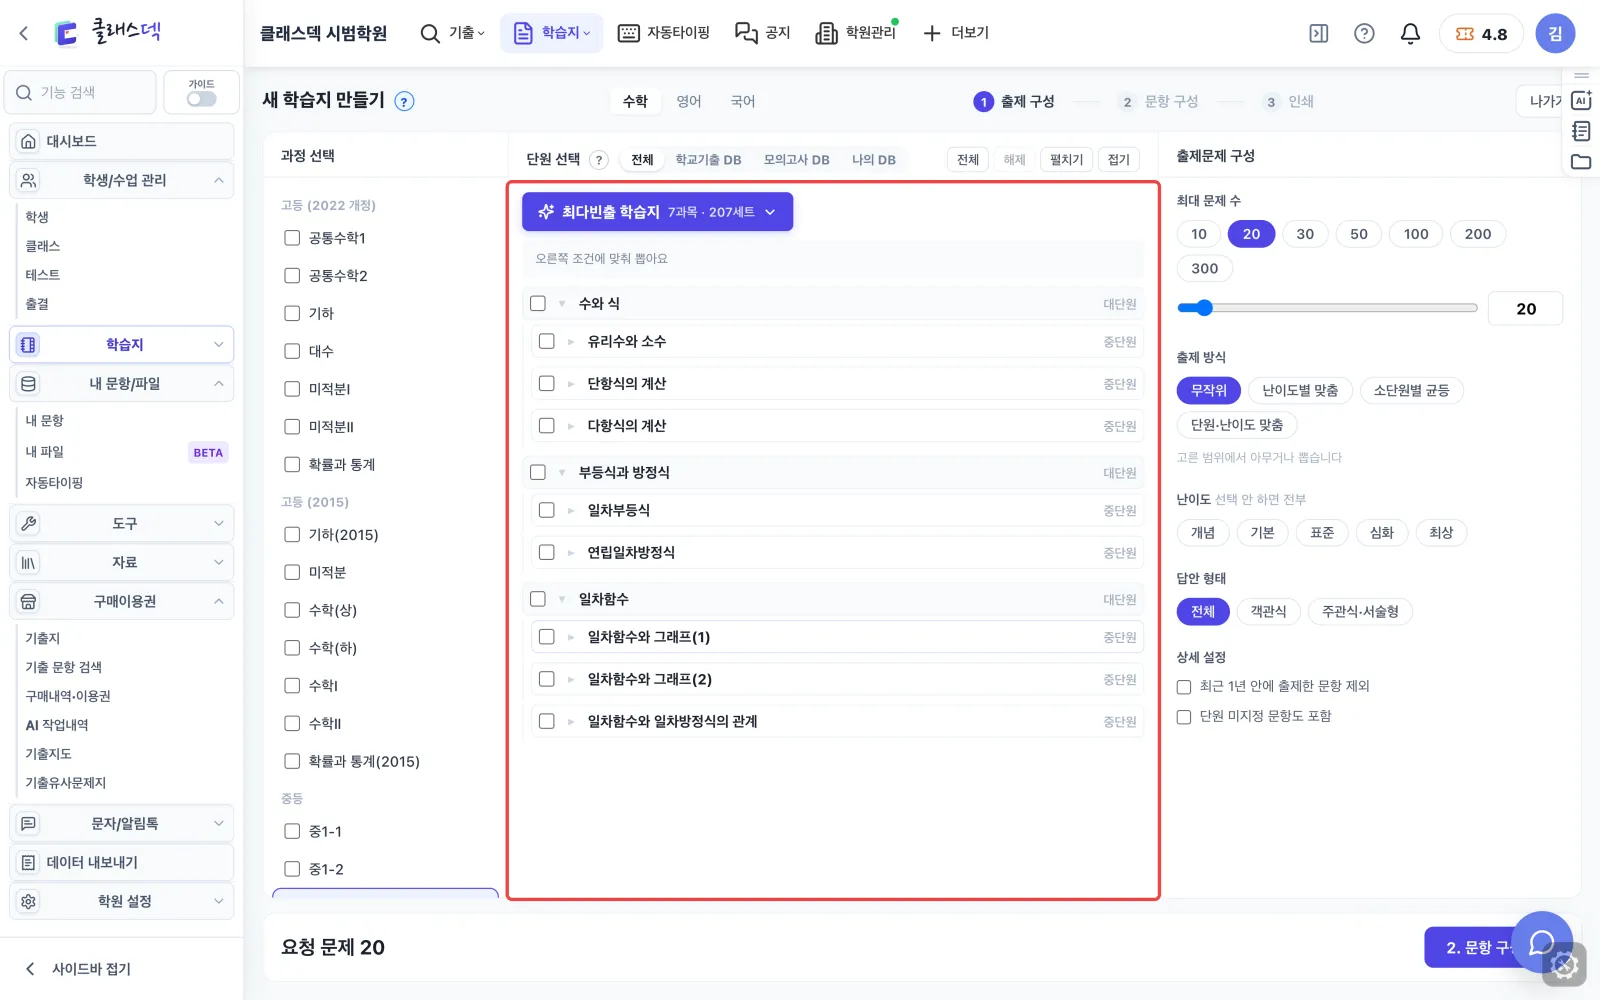Click the 4.8 ticket credit badge

tap(1481, 34)
